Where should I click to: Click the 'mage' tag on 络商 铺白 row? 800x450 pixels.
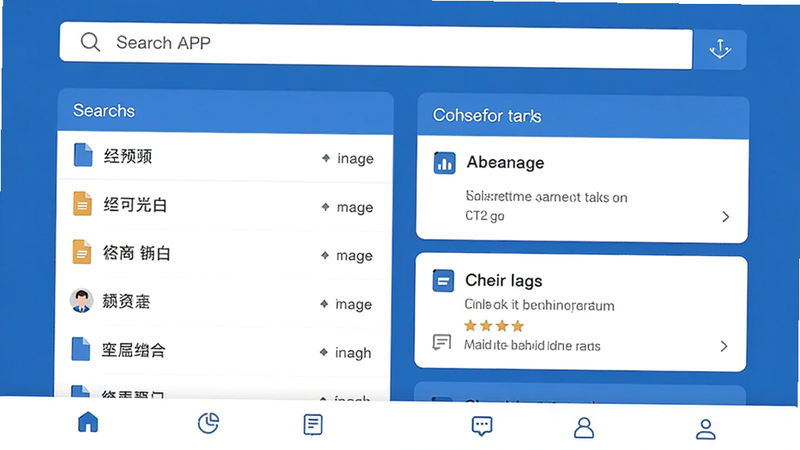(x=354, y=256)
